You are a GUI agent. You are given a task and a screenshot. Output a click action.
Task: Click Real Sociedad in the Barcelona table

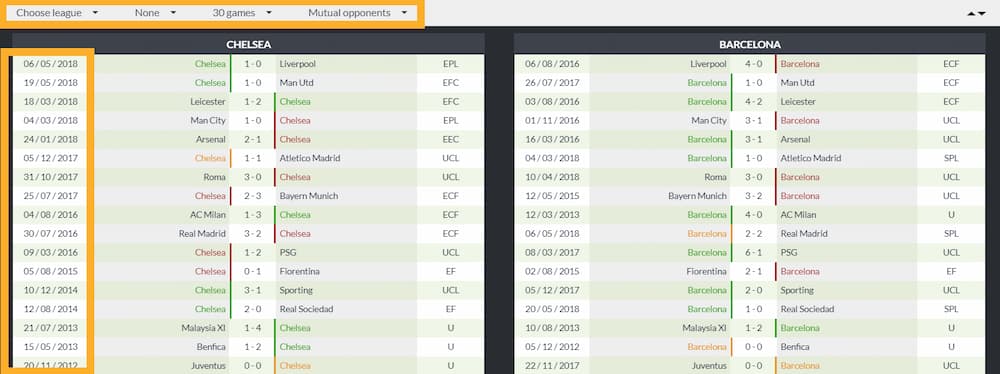pos(807,309)
